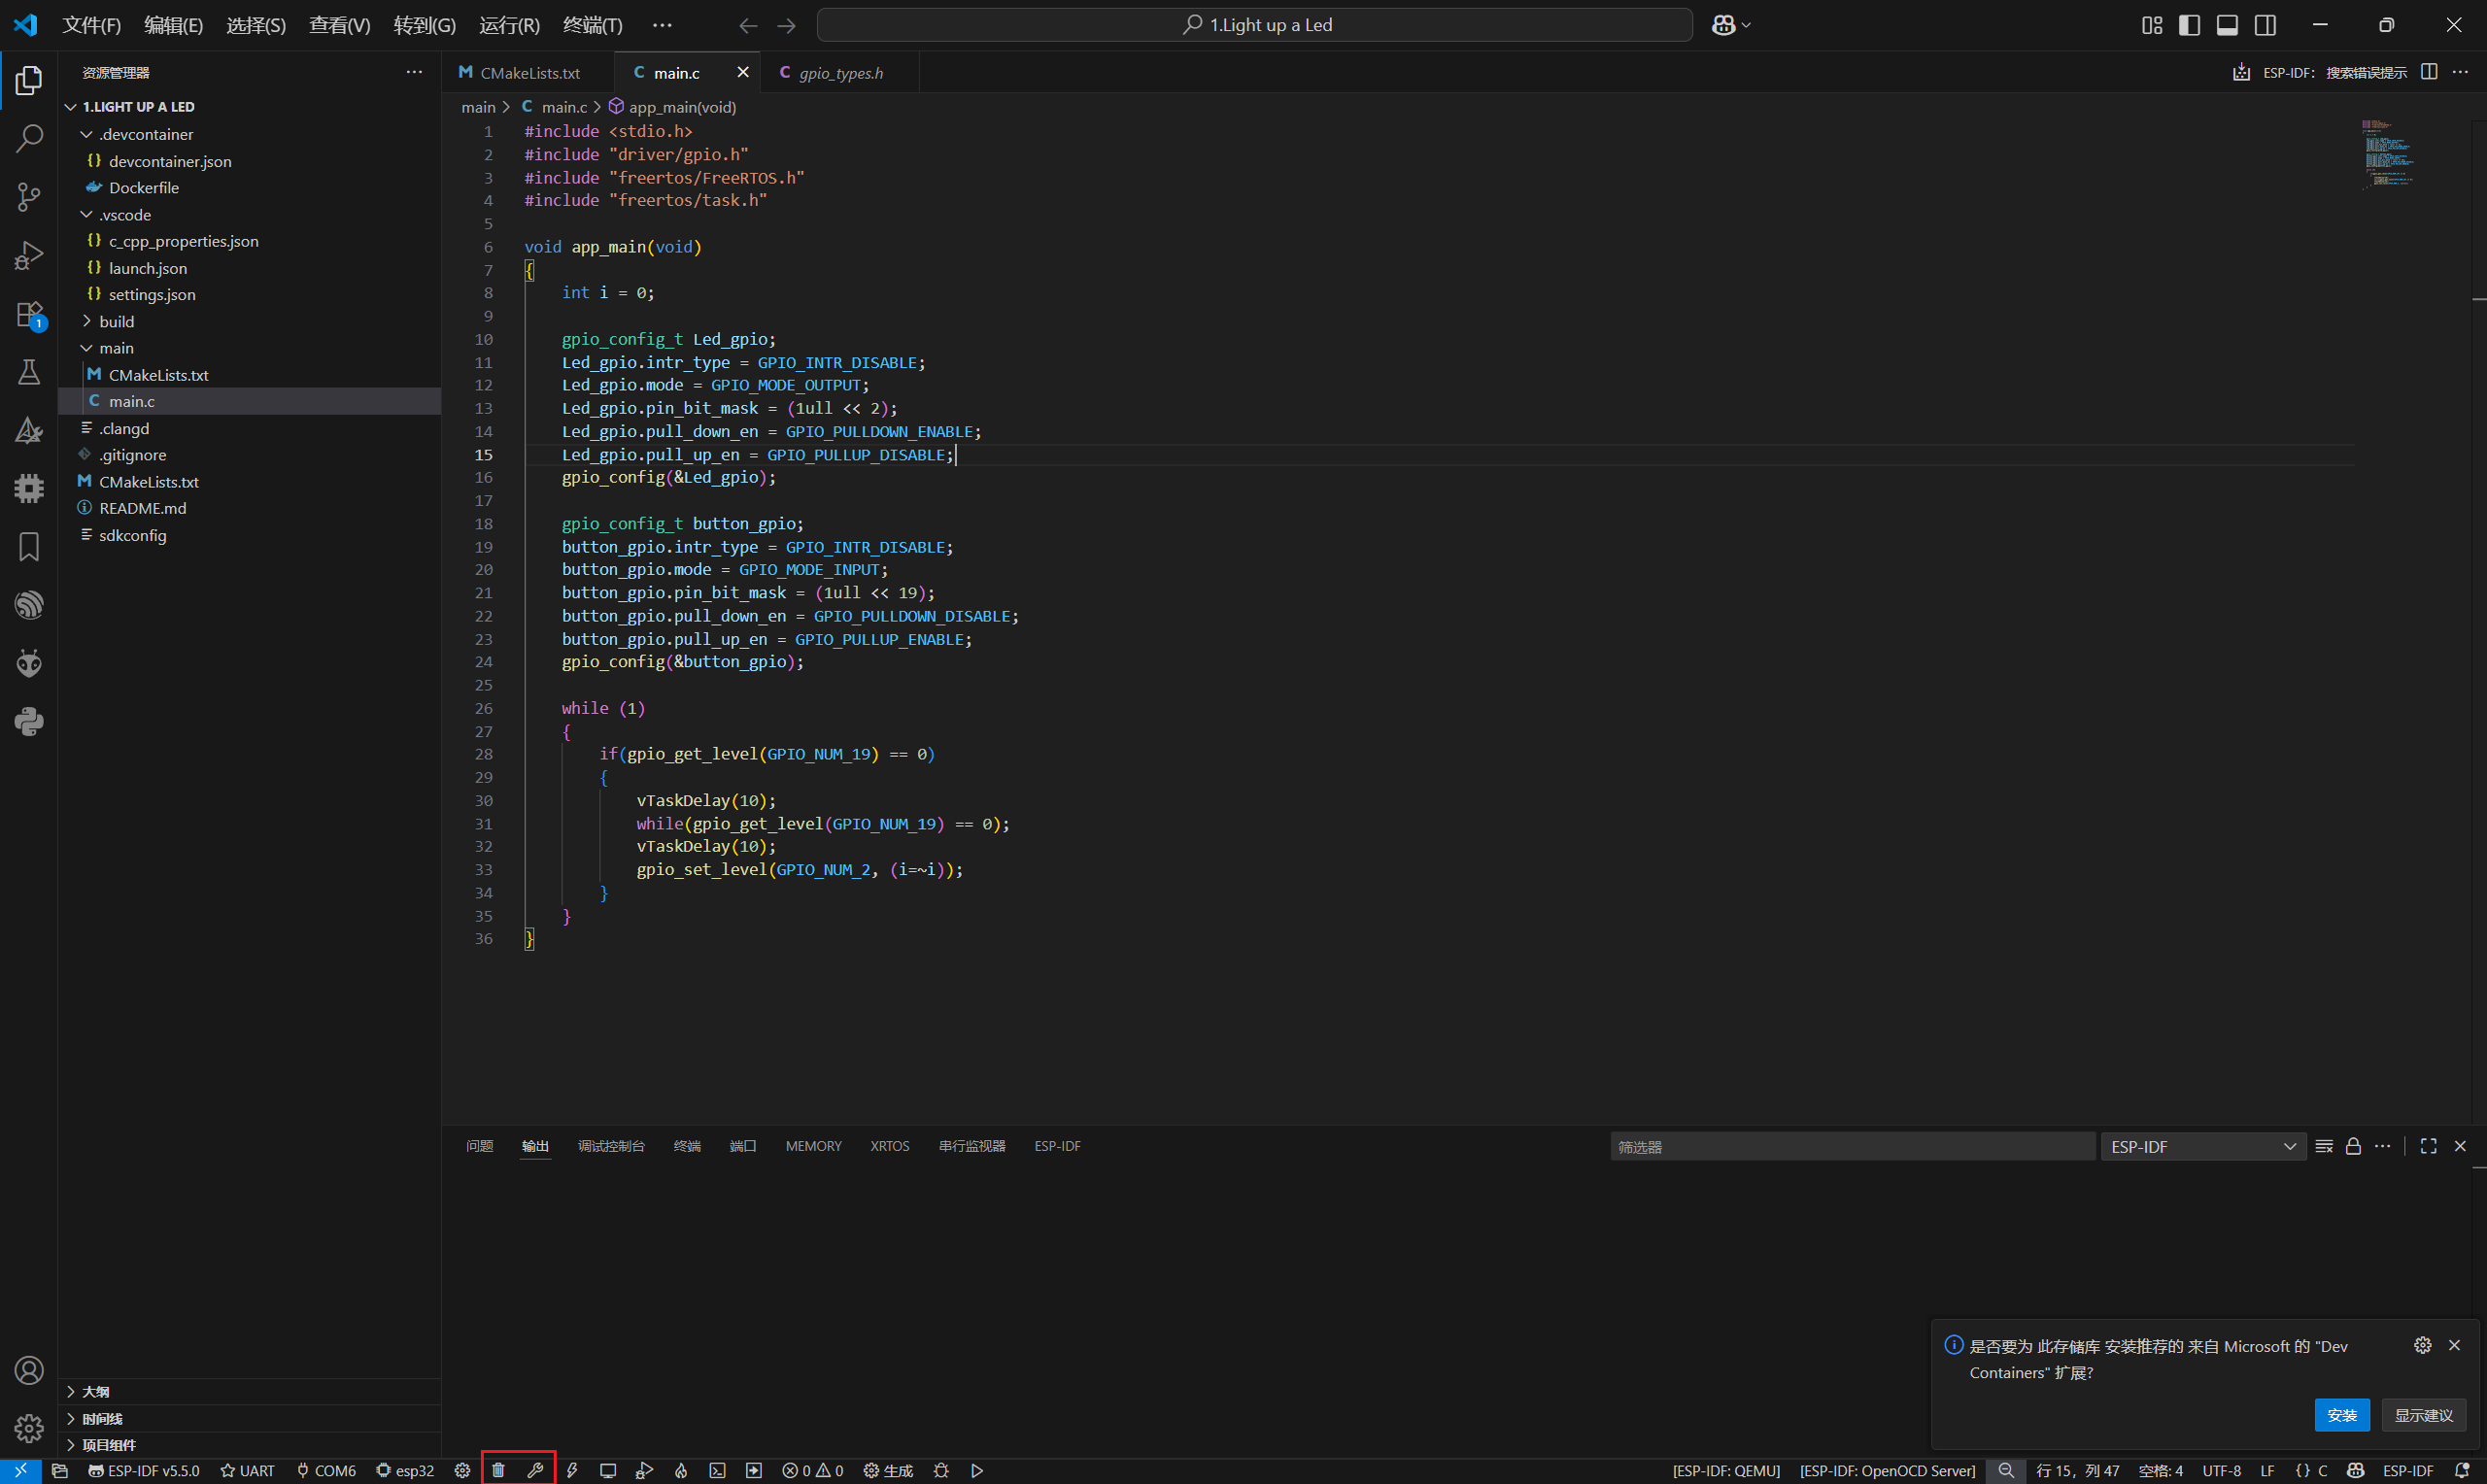The height and width of the screenshot is (1484, 2487).
Task: Click the build project wrench icon
Action: (535, 1470)
